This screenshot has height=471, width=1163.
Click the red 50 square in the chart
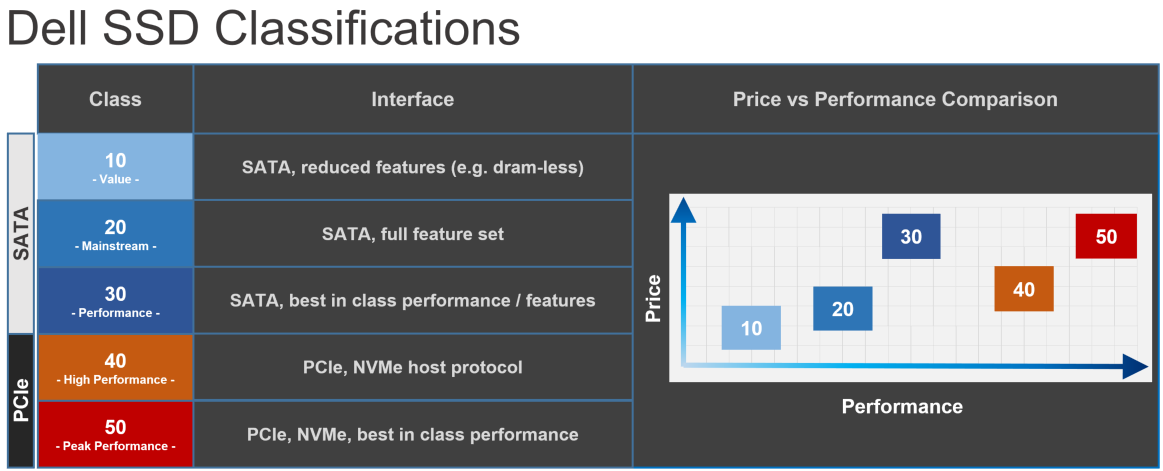click(1106, 237)
